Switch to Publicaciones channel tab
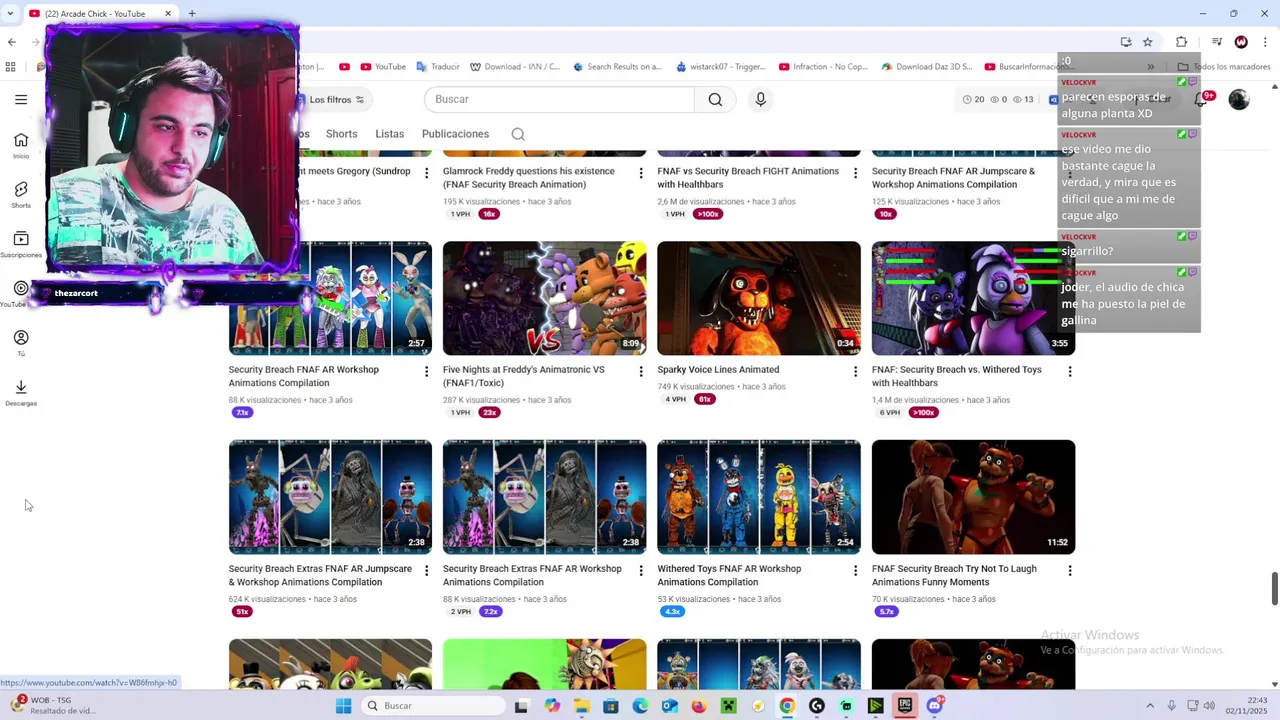 pos(455,134)
